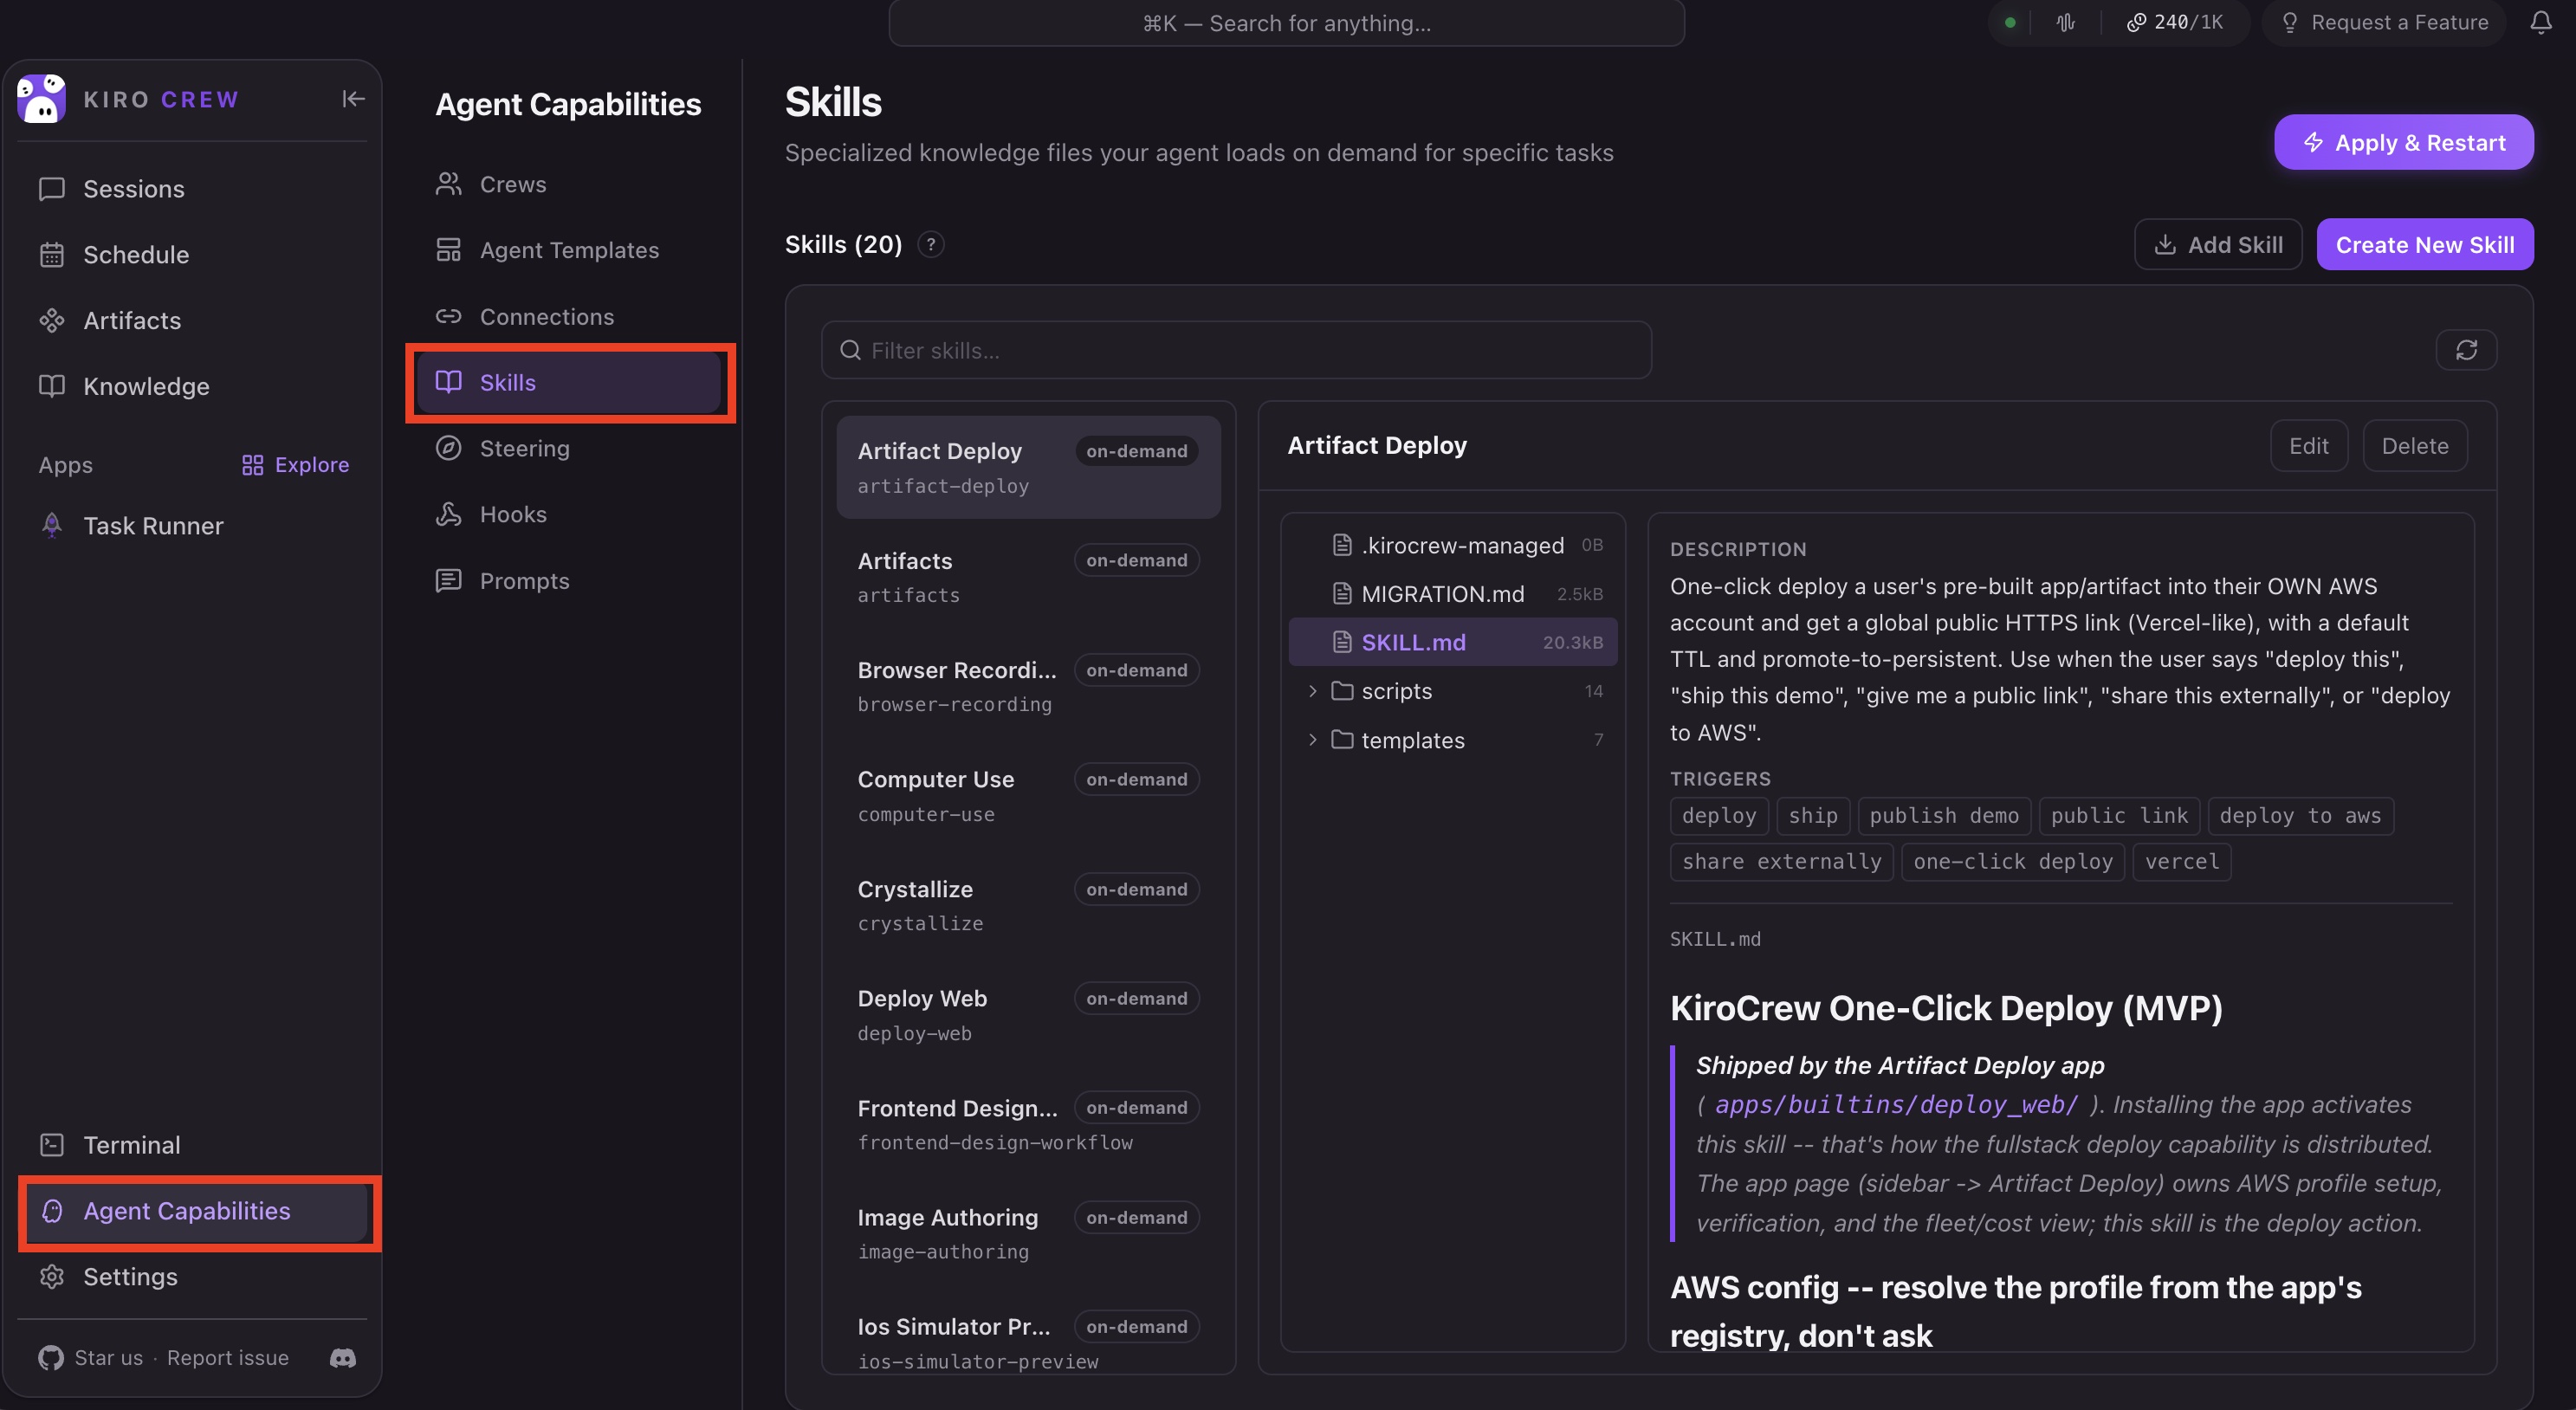Refresh the skills list
The width and height of the screenshot is (2576, 1410).
(2466, 350)
